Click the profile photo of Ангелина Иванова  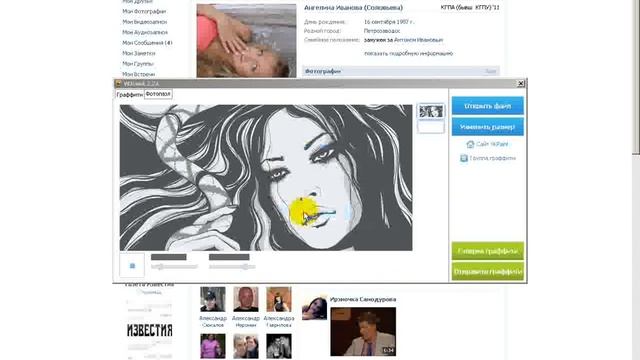pyautogui.click(x=246, y=40)
